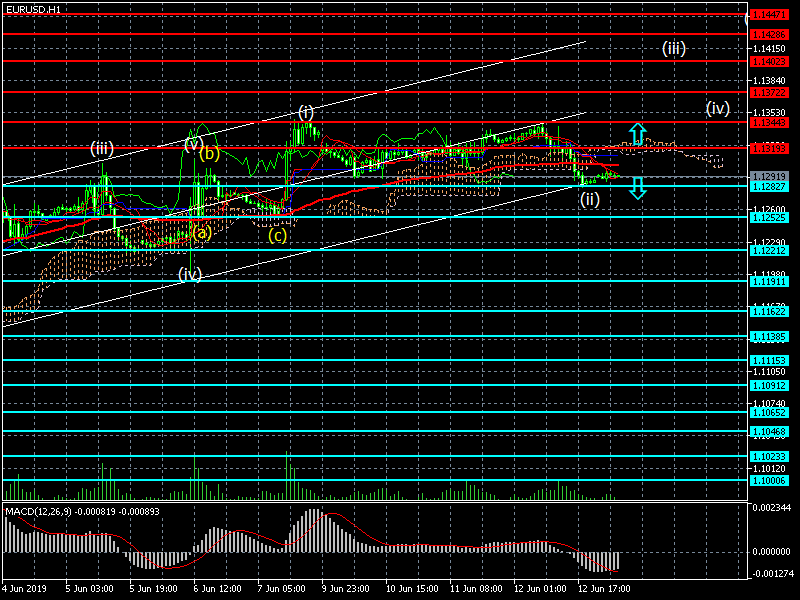Select the 1.11050 price axis value
The image size is (800, 600).
(x=769, y=372)
